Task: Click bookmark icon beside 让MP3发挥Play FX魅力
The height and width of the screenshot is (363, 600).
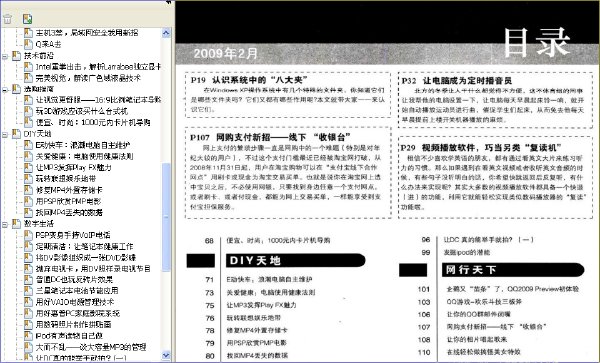Action: [28, 168]
